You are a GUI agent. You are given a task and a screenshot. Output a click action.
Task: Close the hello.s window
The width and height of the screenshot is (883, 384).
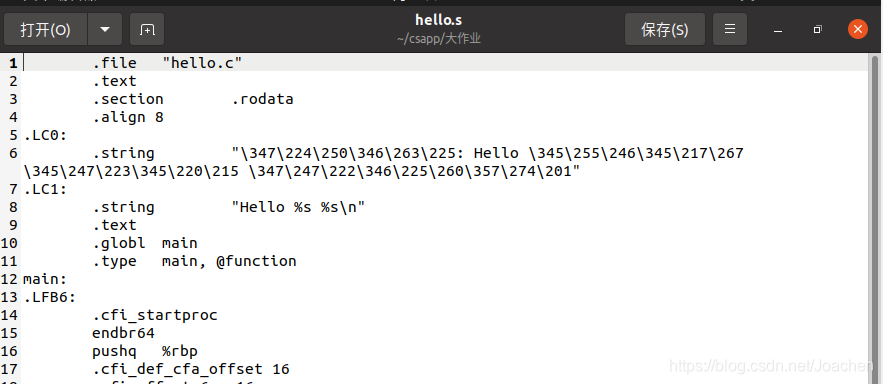coord(858,29)
